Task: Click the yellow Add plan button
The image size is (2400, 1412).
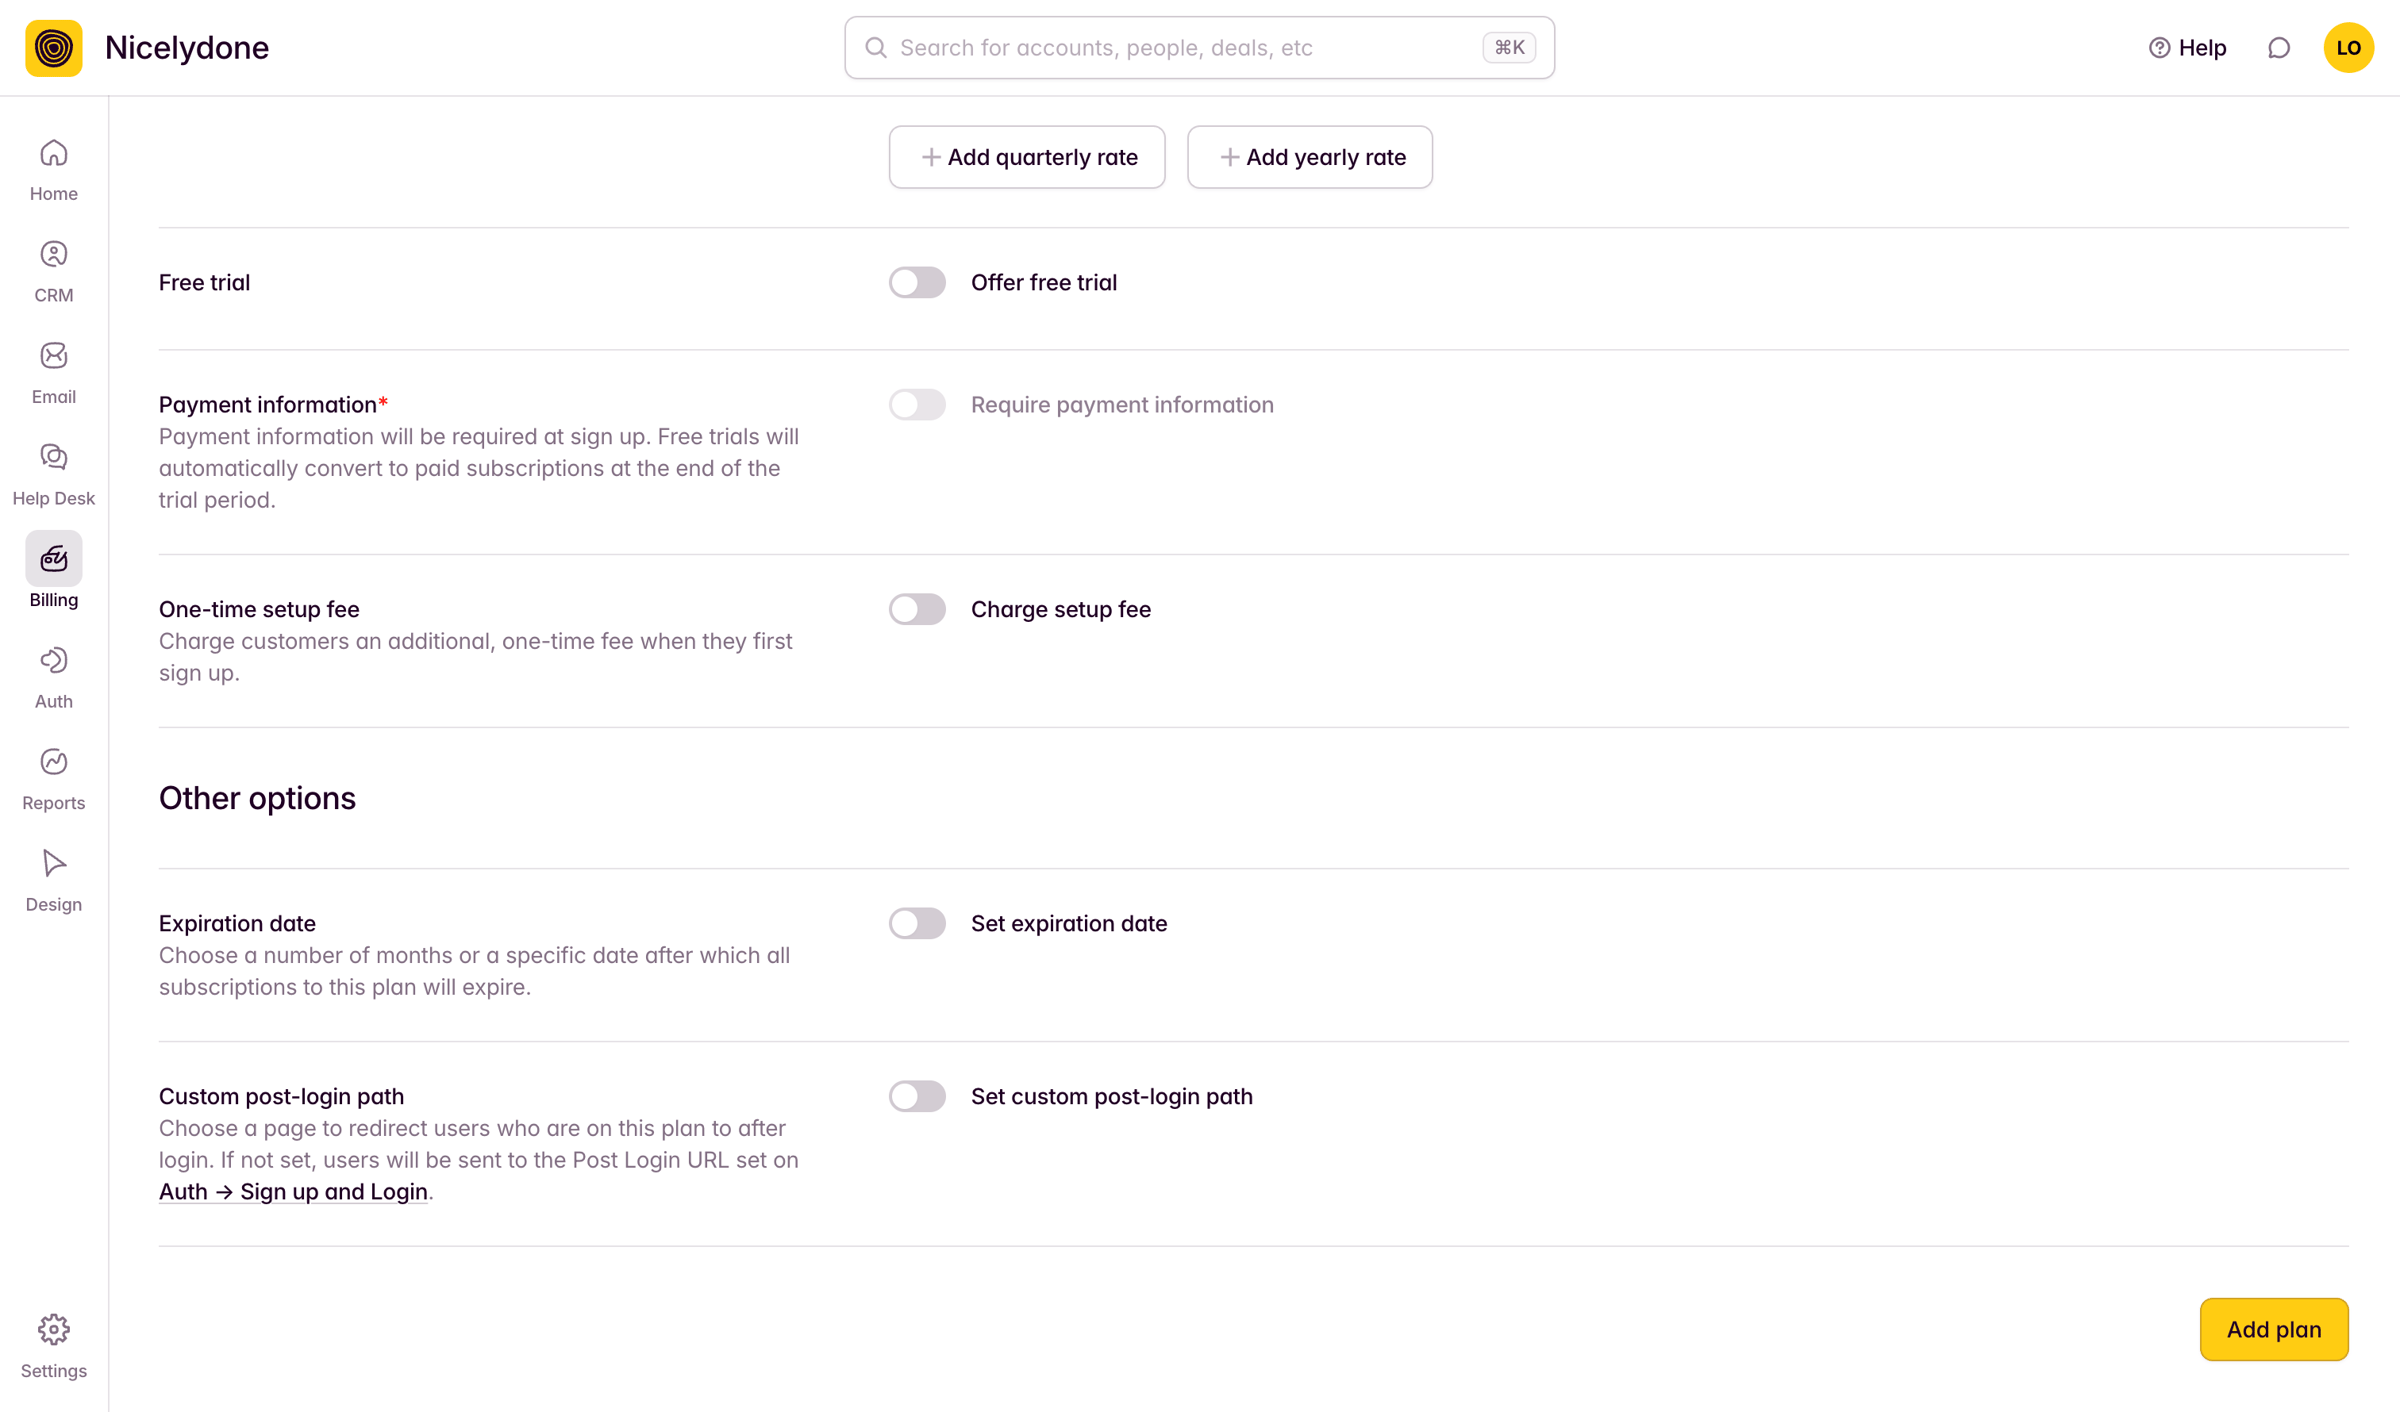Action: pos(2274,1329)
